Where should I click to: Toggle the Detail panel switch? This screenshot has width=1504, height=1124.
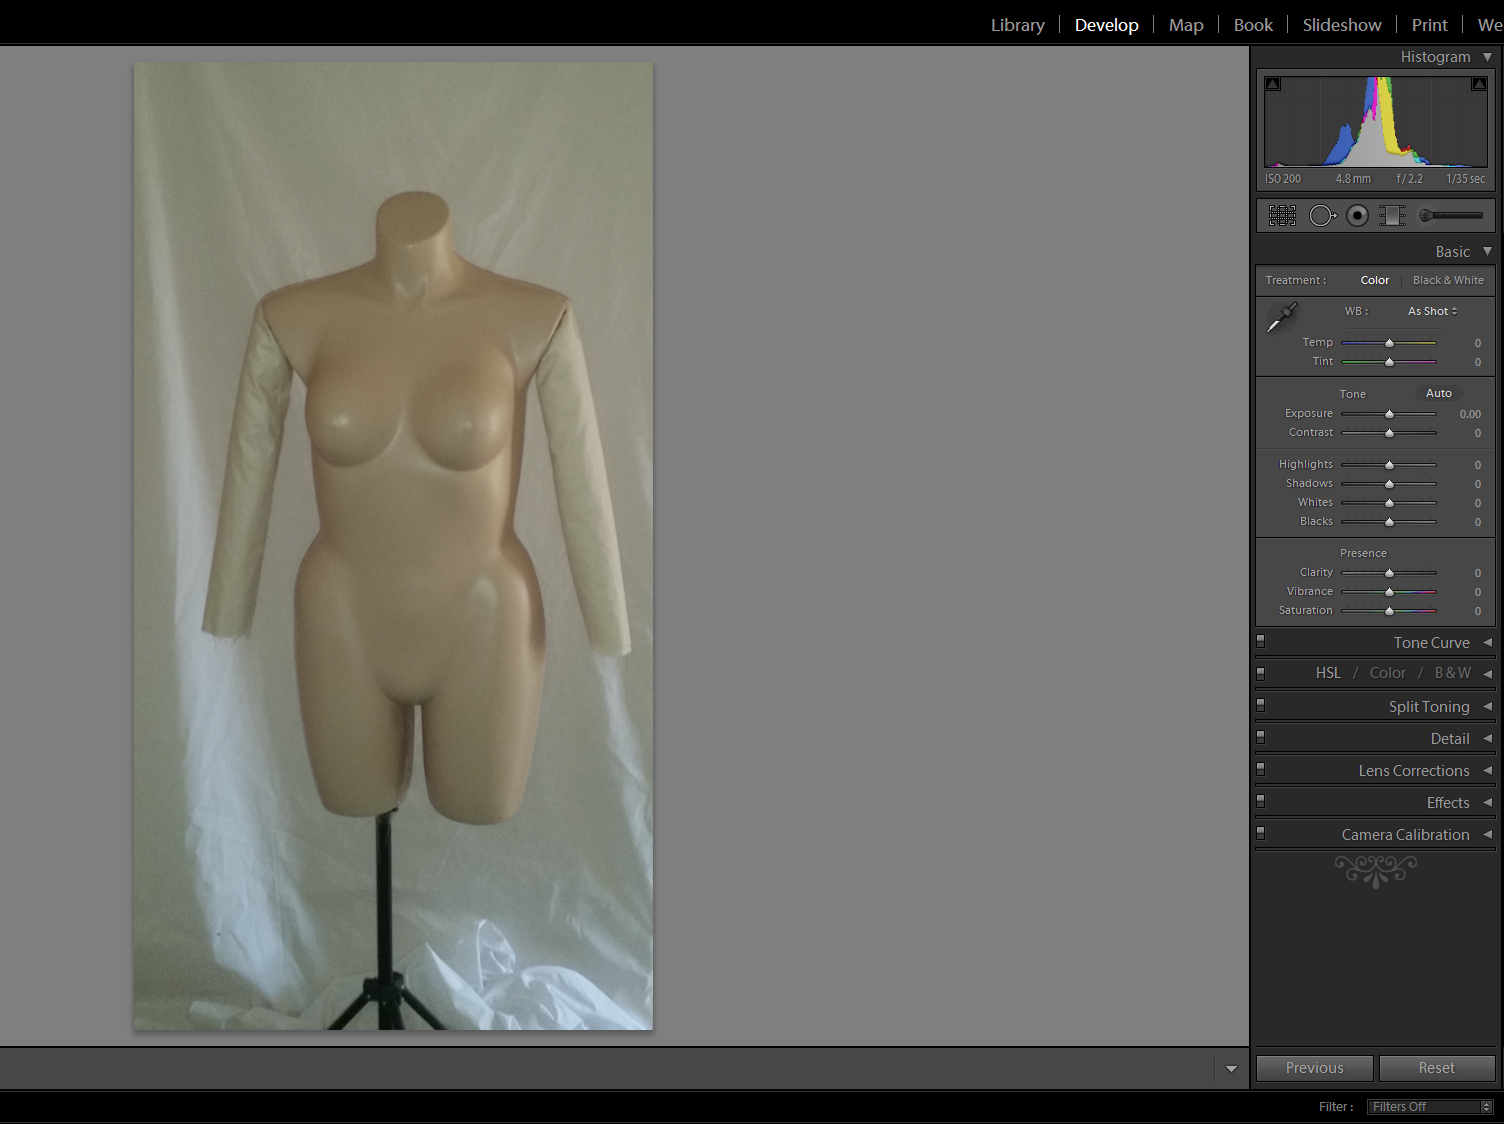pos(1261,737)
